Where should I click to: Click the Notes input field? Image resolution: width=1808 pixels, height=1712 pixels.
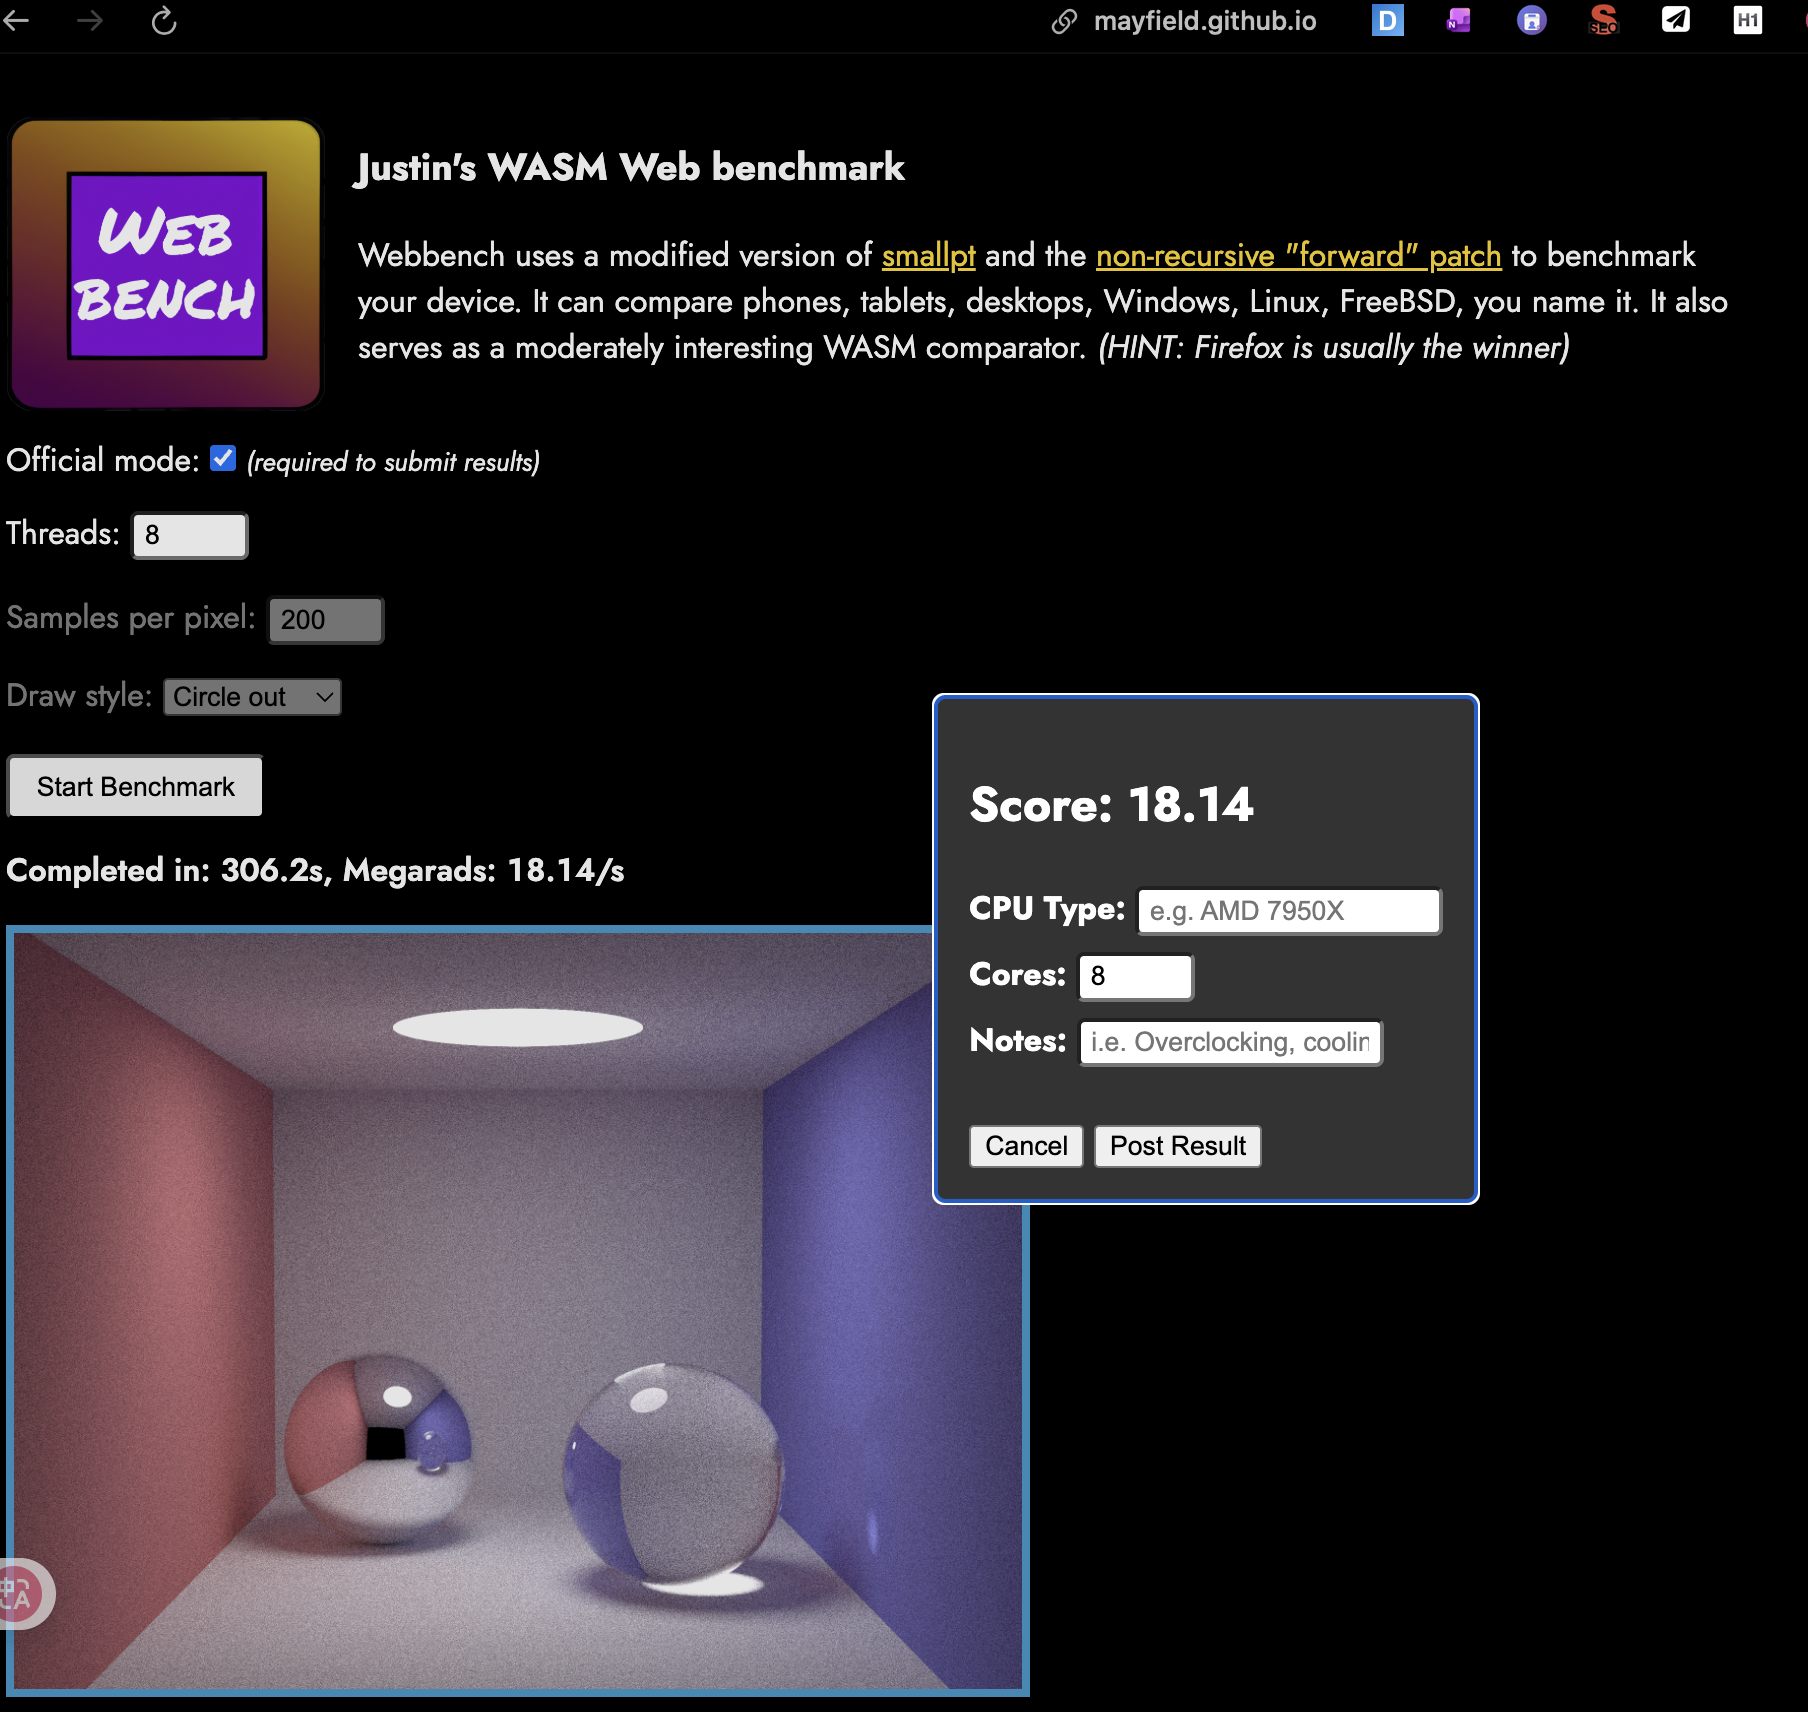(1230, 1043)
